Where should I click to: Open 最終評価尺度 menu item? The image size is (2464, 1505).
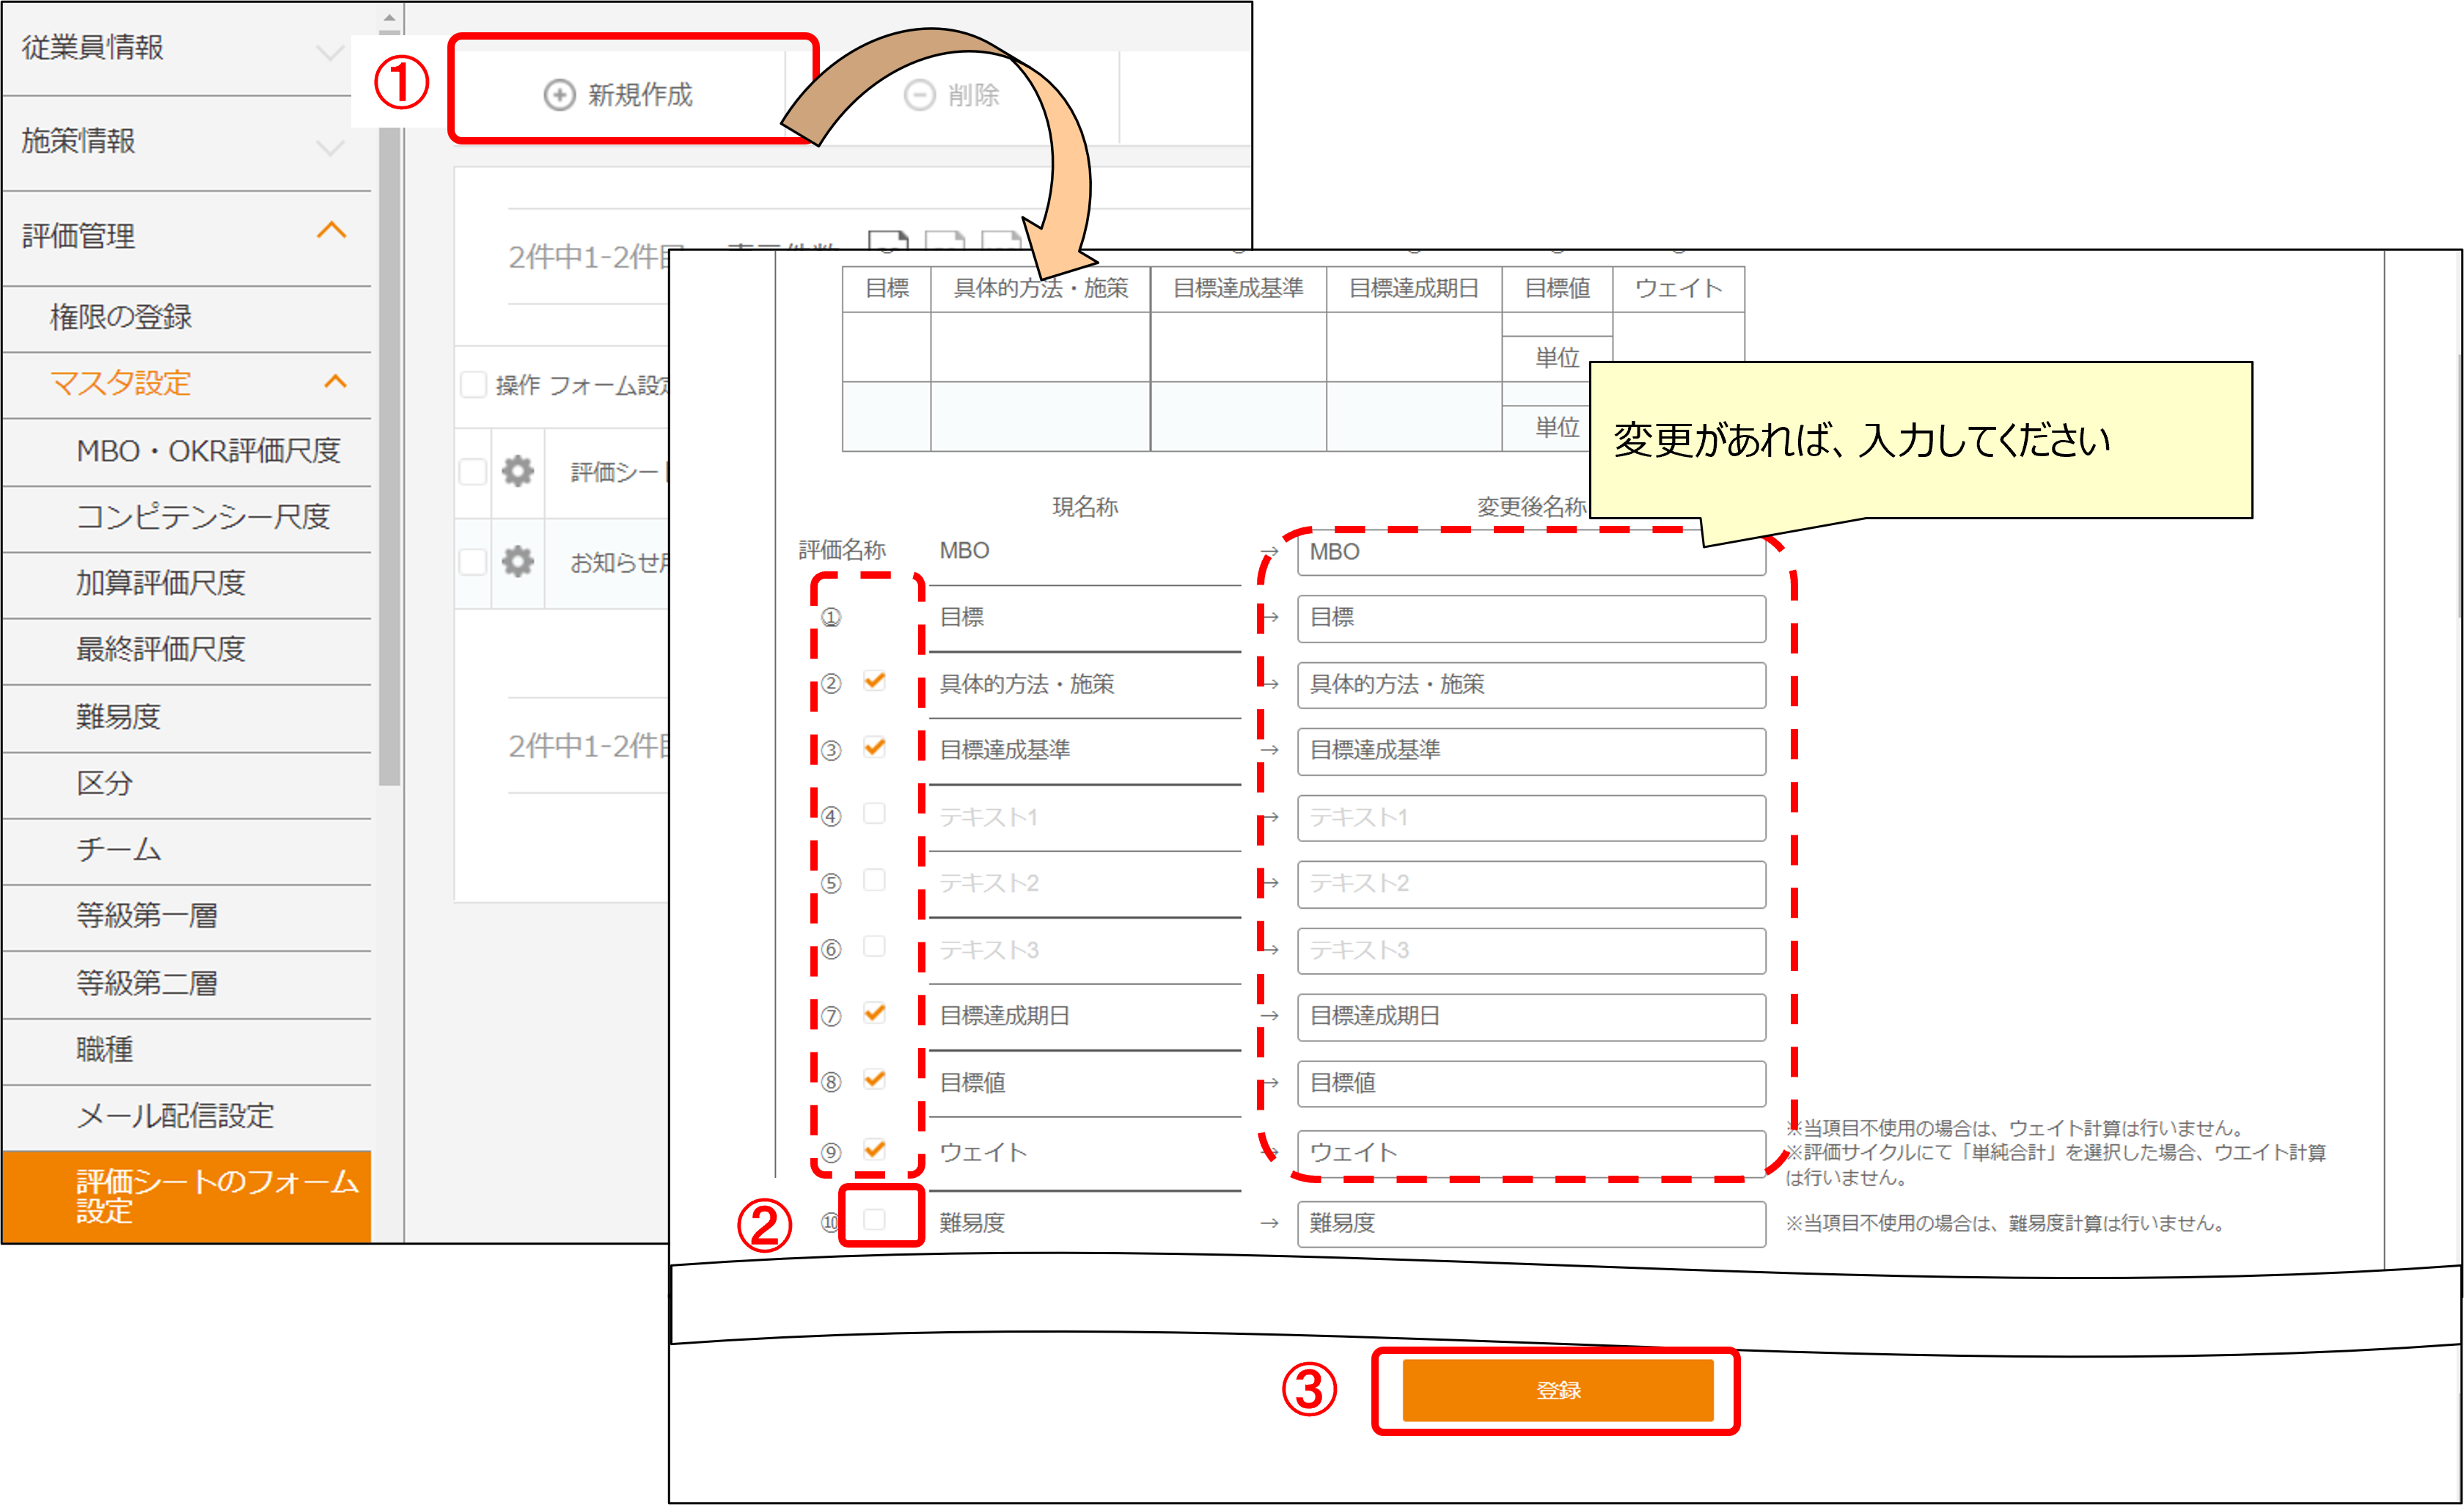tap(186, 650)
